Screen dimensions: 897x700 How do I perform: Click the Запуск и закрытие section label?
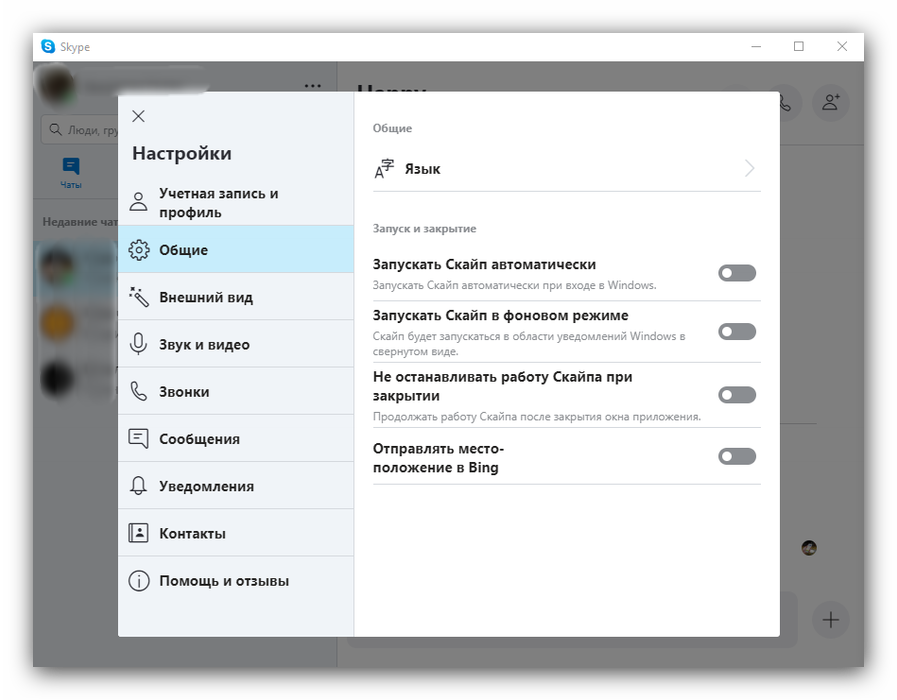(424, 228)
